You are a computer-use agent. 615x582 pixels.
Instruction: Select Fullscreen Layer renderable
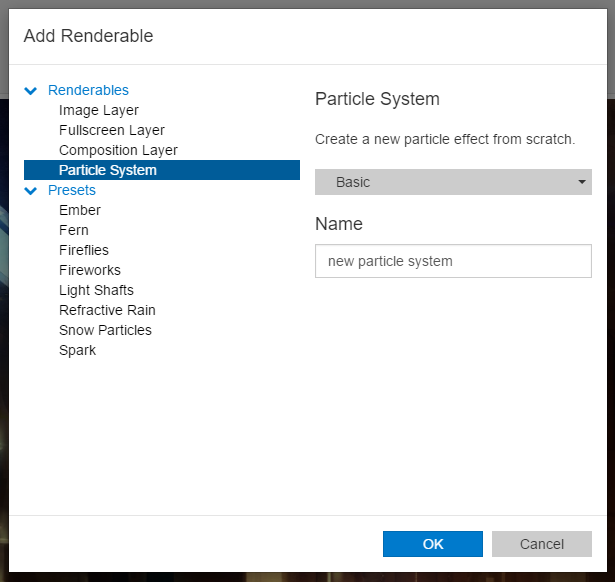point(111,130)
